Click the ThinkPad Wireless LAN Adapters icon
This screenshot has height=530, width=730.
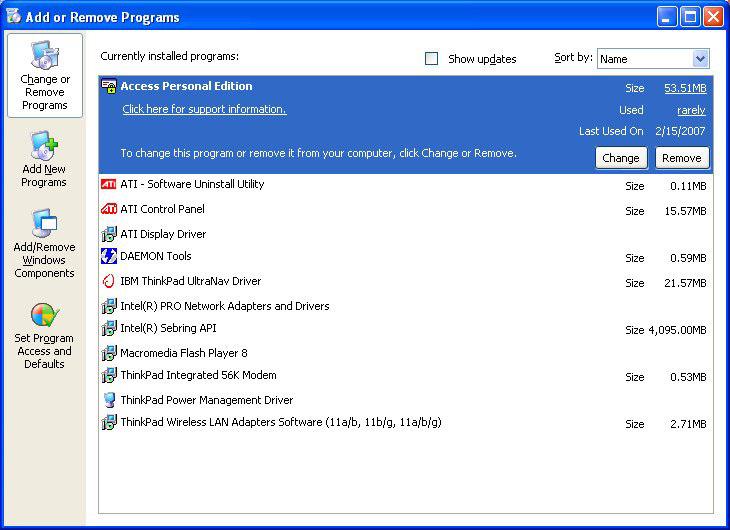(x=109, y=422)
